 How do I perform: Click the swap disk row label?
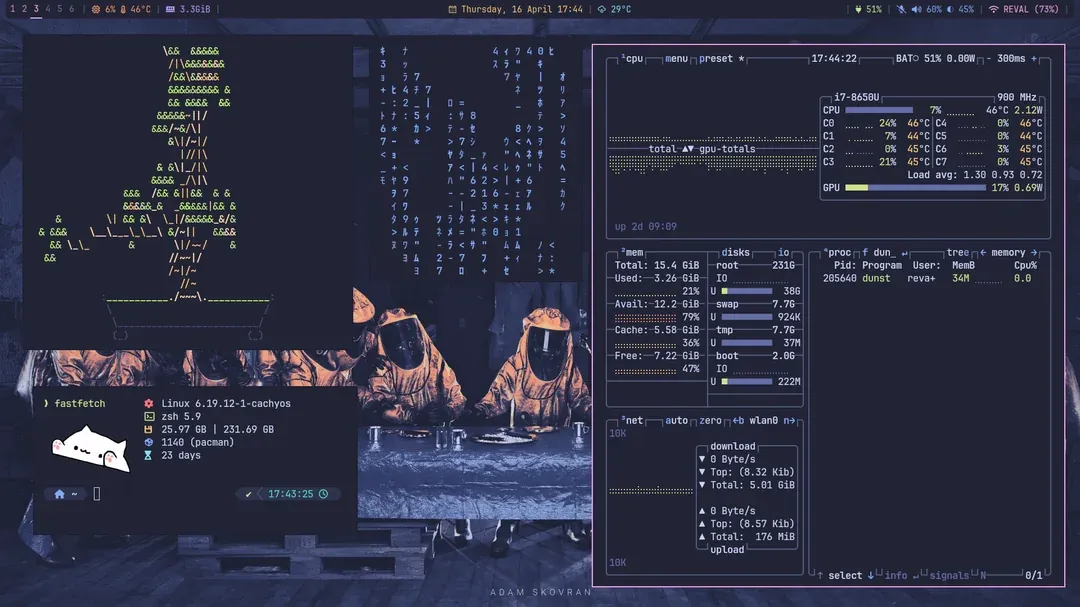pyautogui.click(x=727, y=304)
